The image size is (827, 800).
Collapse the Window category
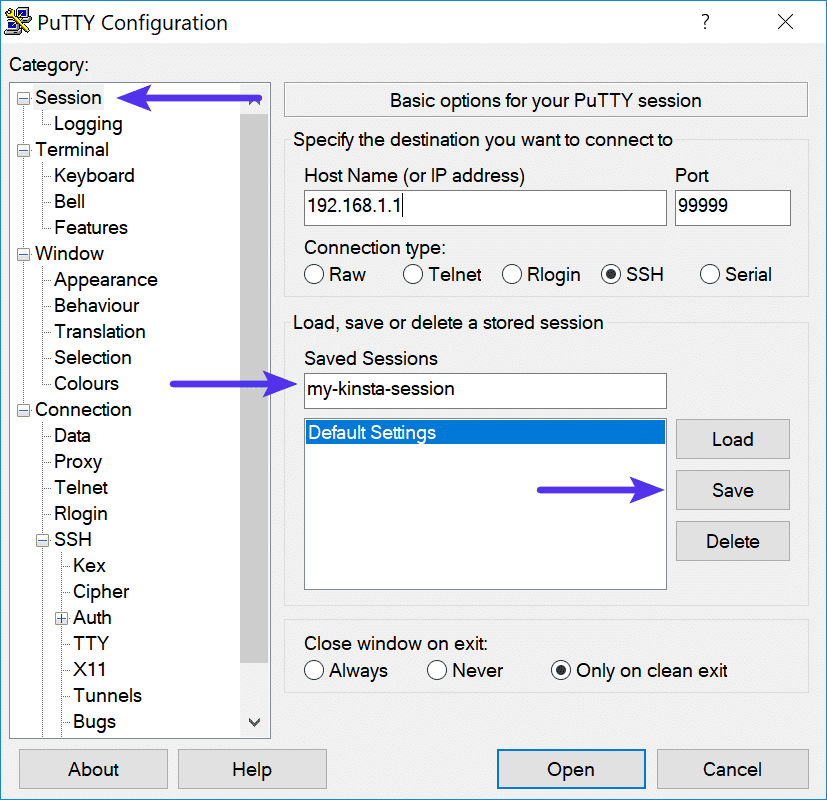tap(21, 253)
